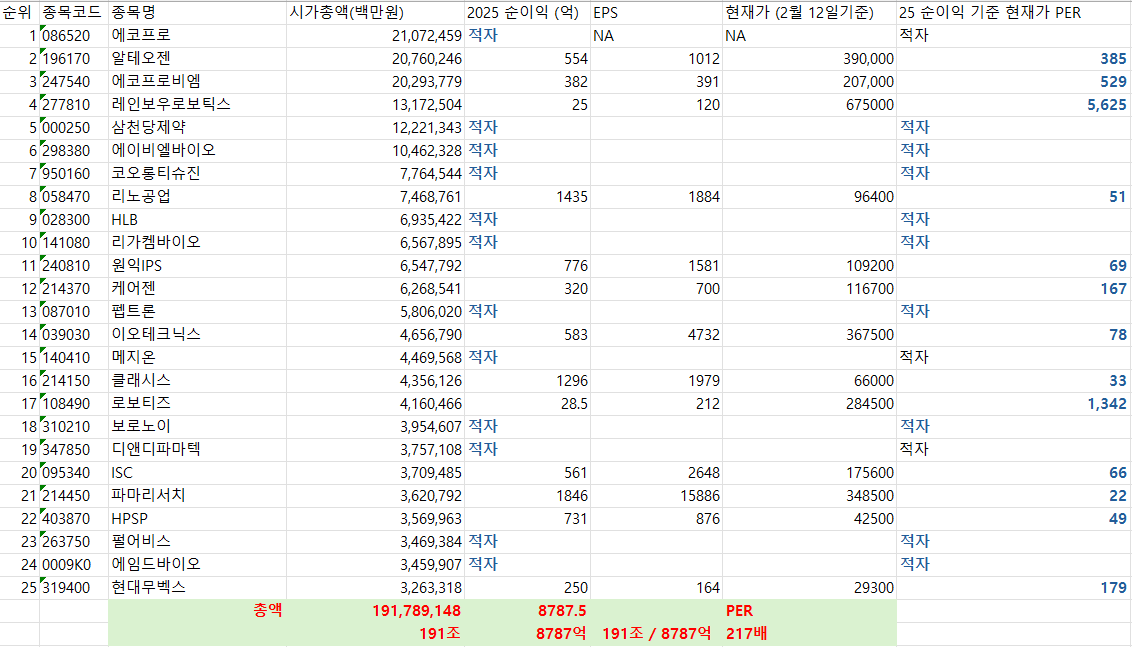Click the total 191,789,148 cell
Screen dimensions: 1132x647
tap(375, 611)
